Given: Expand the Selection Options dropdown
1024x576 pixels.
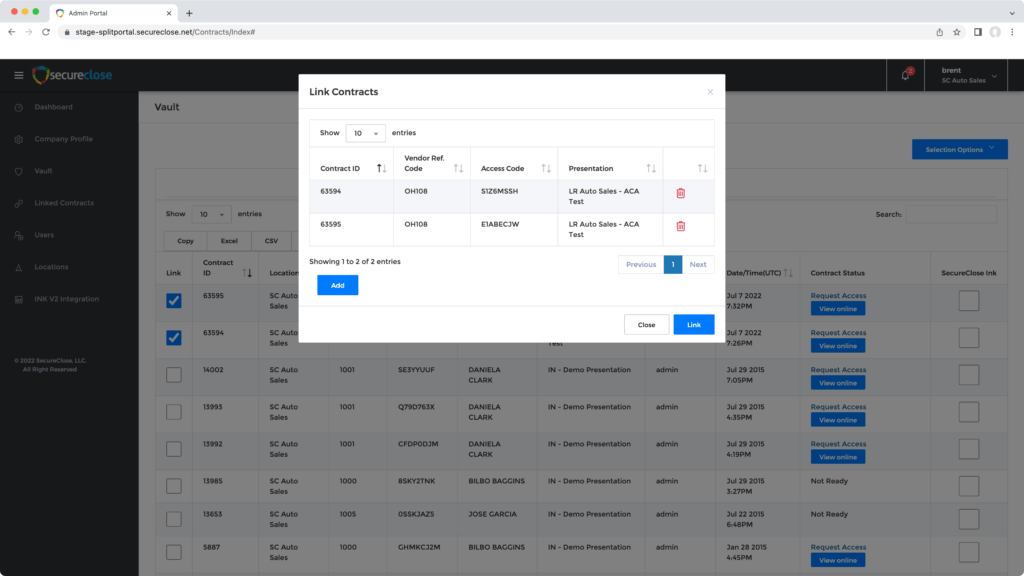Looking at the screenshot, I should tap(959, 149).
